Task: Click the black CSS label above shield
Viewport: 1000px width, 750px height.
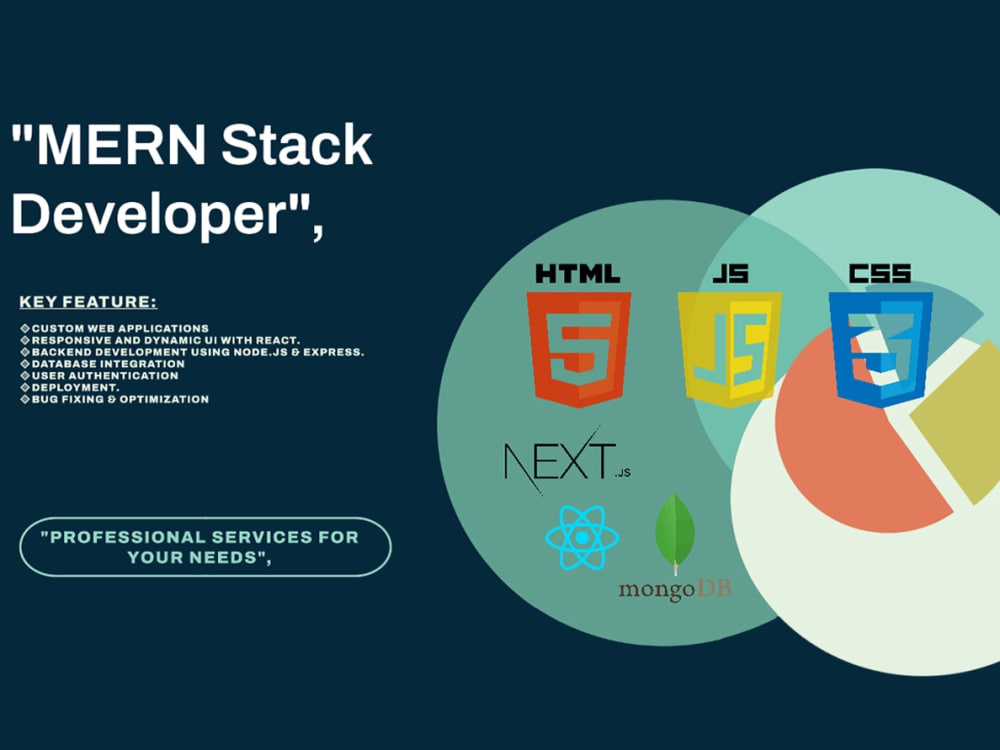Action: [x=880, y=274]
